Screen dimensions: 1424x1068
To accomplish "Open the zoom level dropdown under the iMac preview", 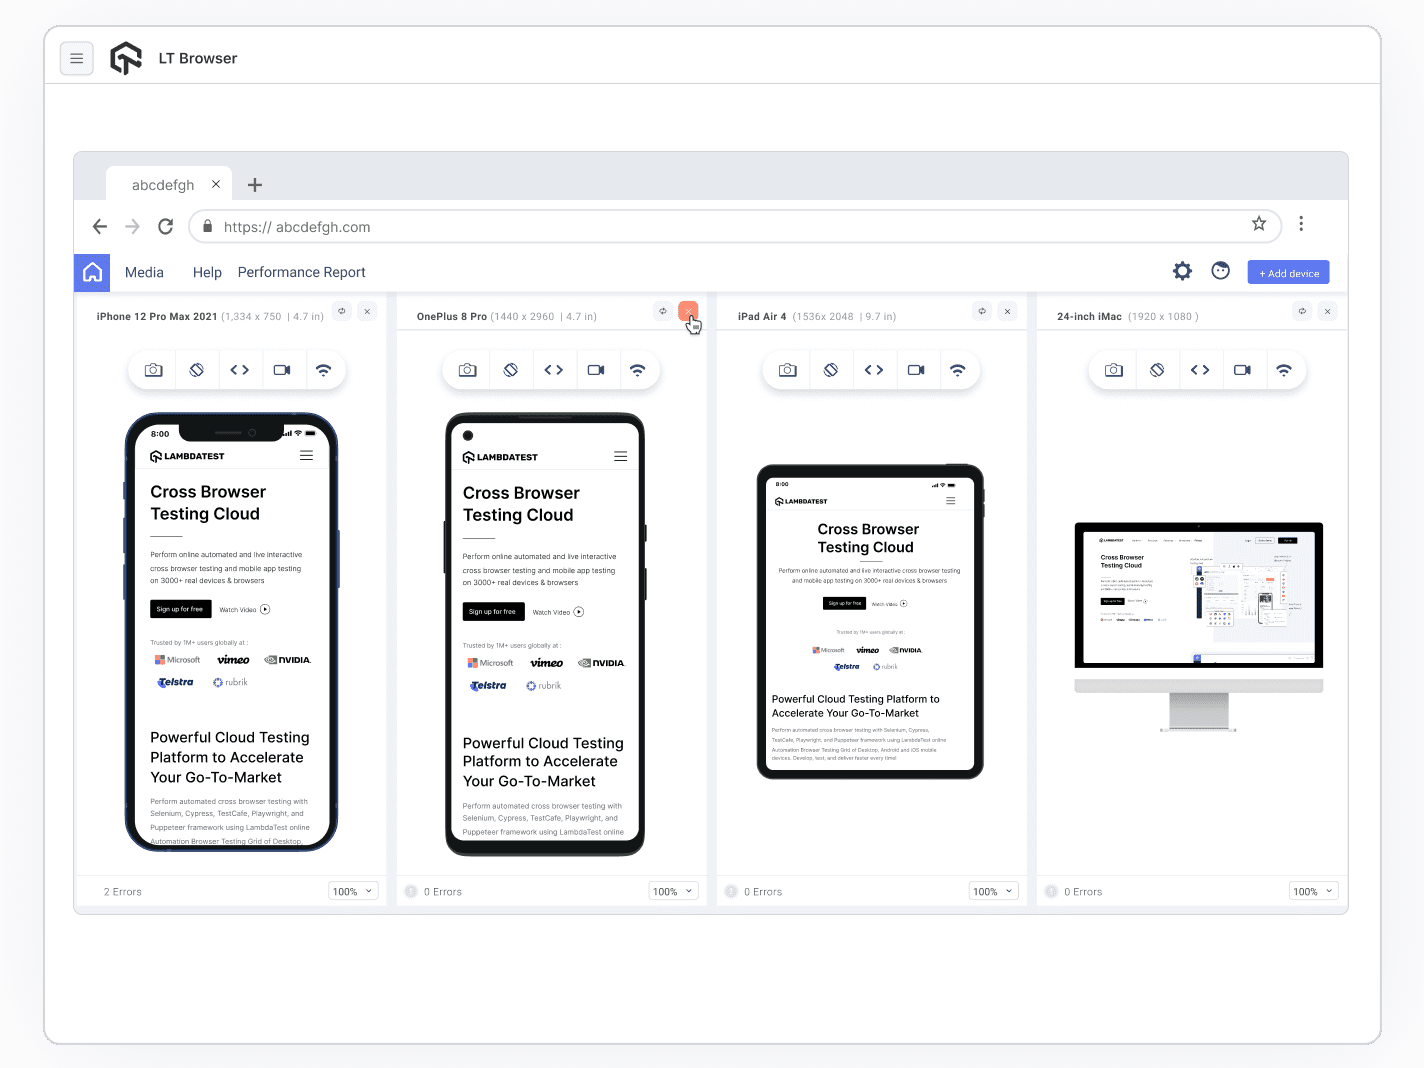I will 1313,890.
